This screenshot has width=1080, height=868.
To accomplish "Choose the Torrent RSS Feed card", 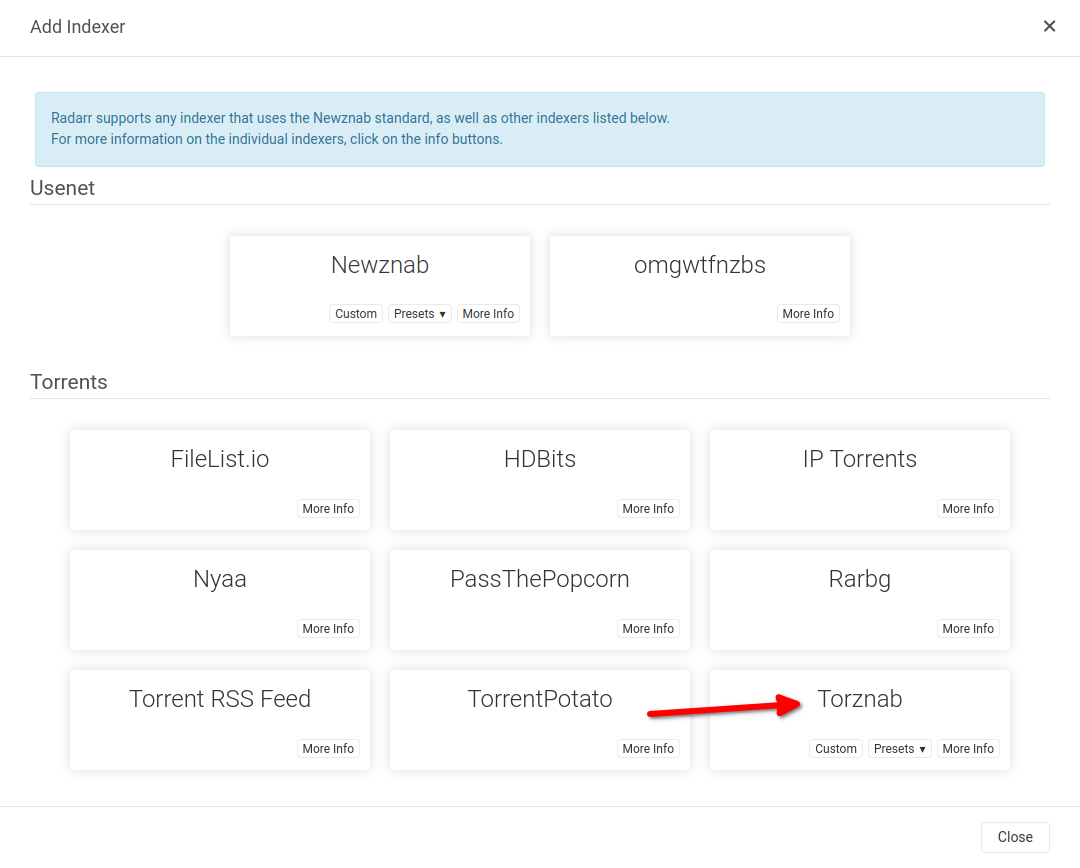I will pyautogui.click(x=220, y=720).
